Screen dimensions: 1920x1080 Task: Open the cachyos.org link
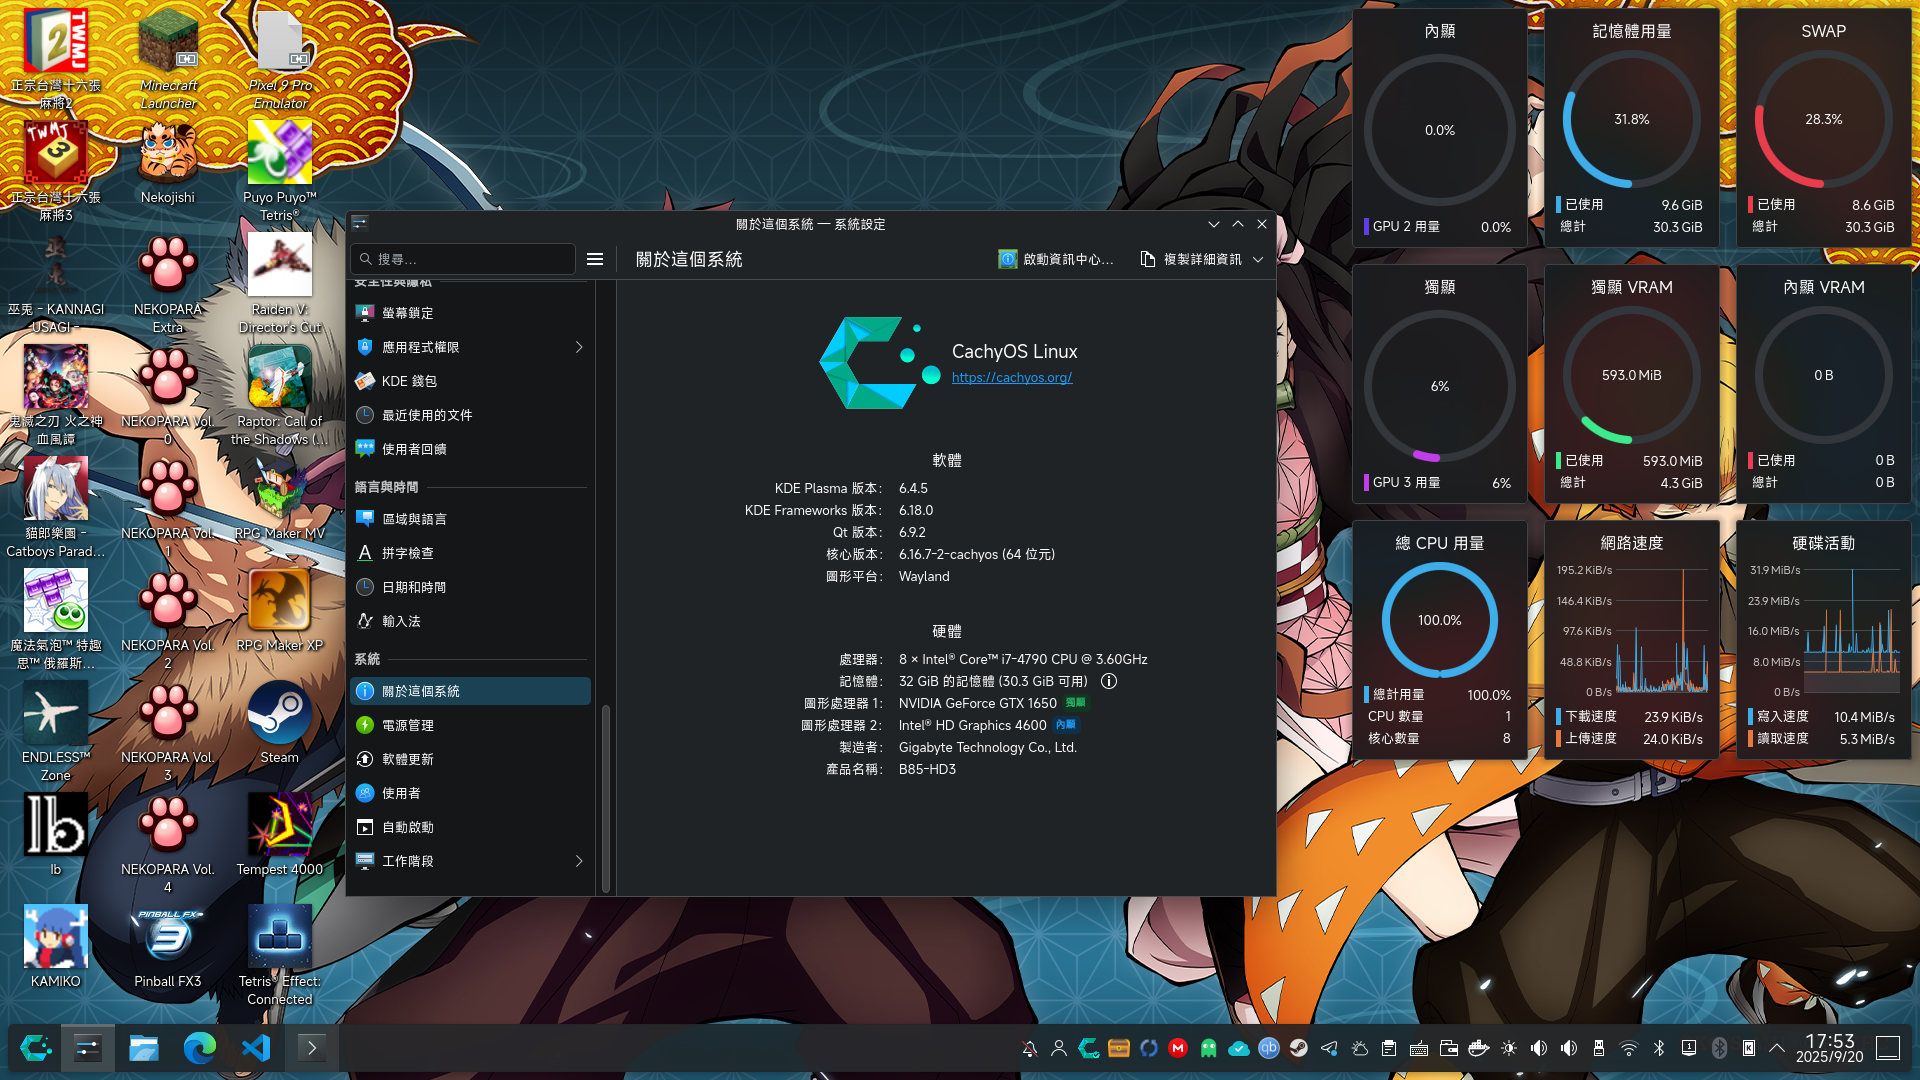(1012, 377)
